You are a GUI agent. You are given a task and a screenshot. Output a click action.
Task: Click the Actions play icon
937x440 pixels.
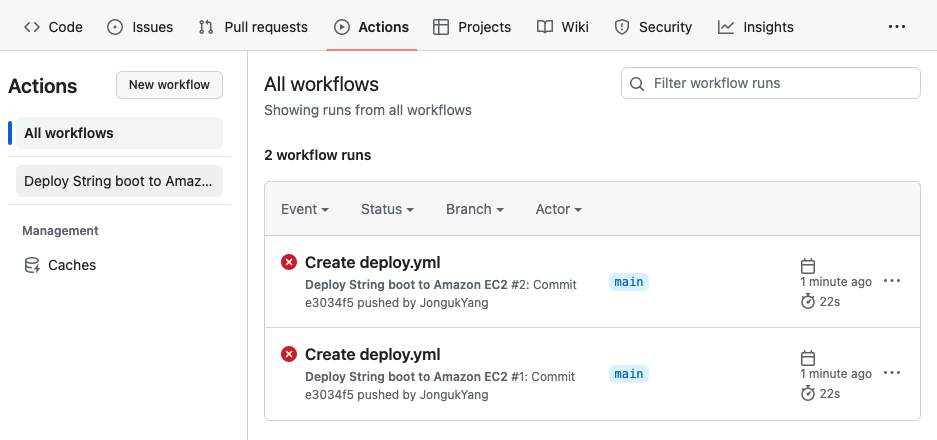pos(342,27)
